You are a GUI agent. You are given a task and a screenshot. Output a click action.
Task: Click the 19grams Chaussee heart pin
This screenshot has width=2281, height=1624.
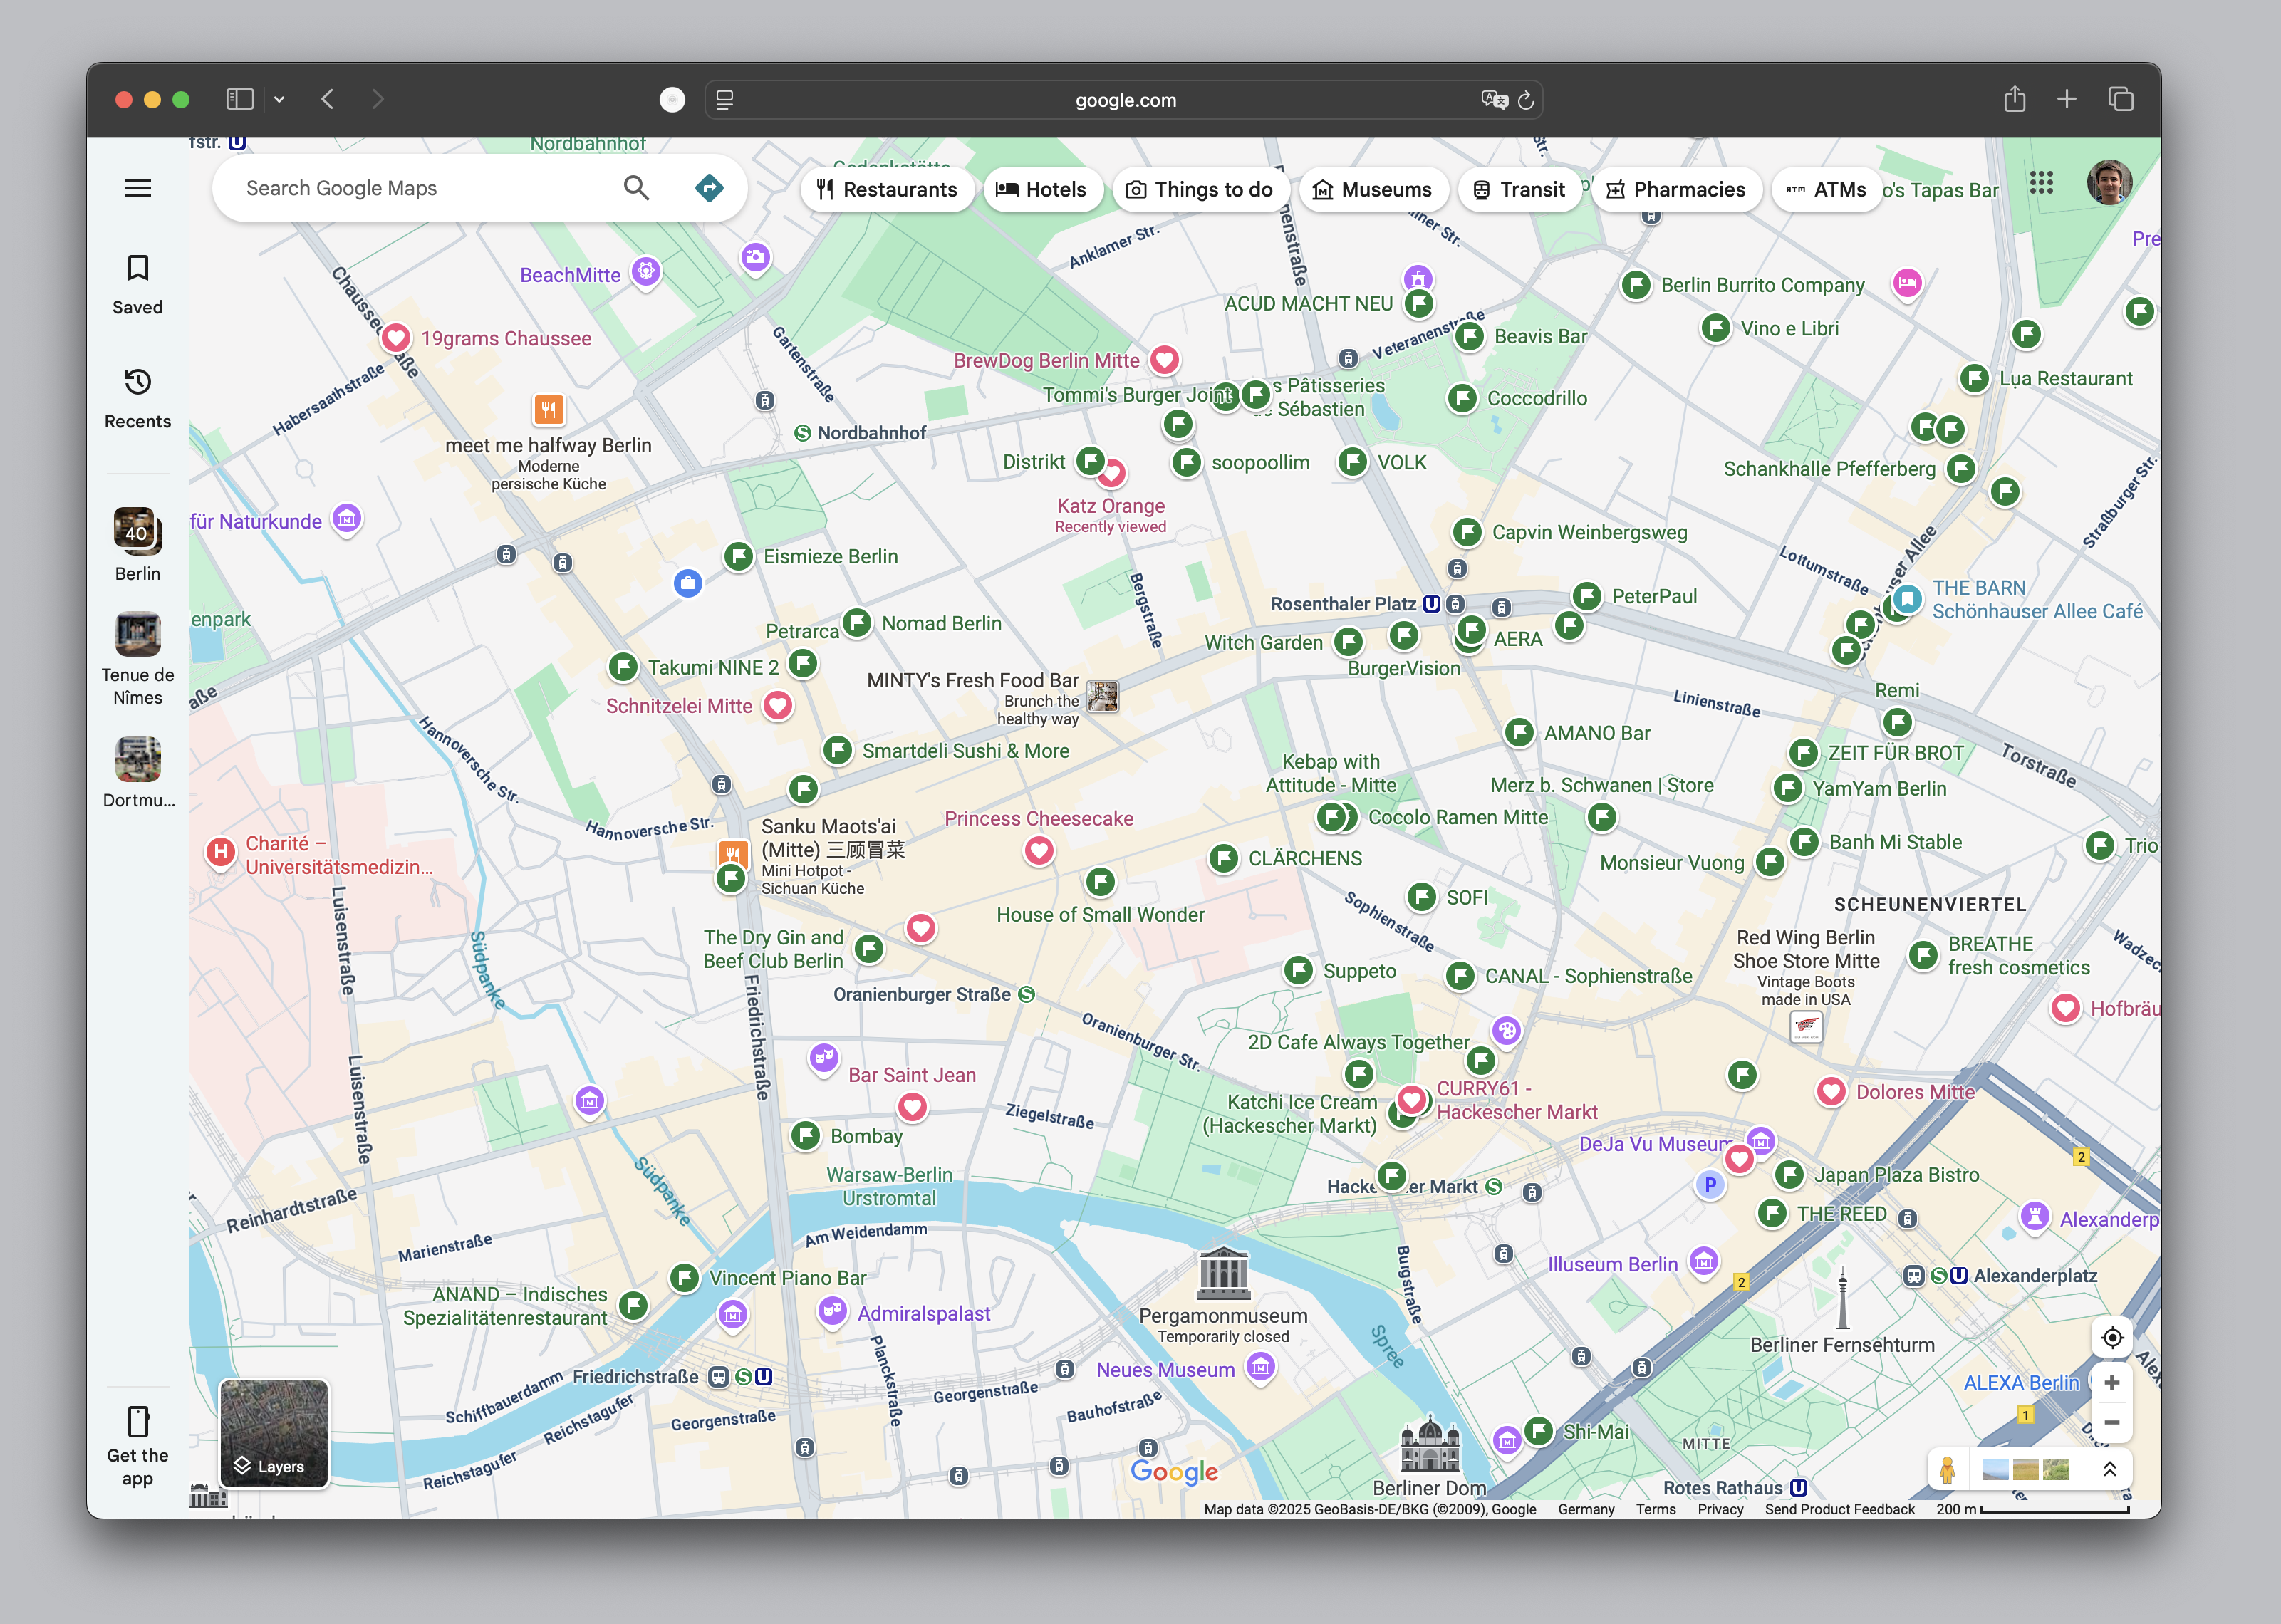pyautogui.click(x=396, y=338)
